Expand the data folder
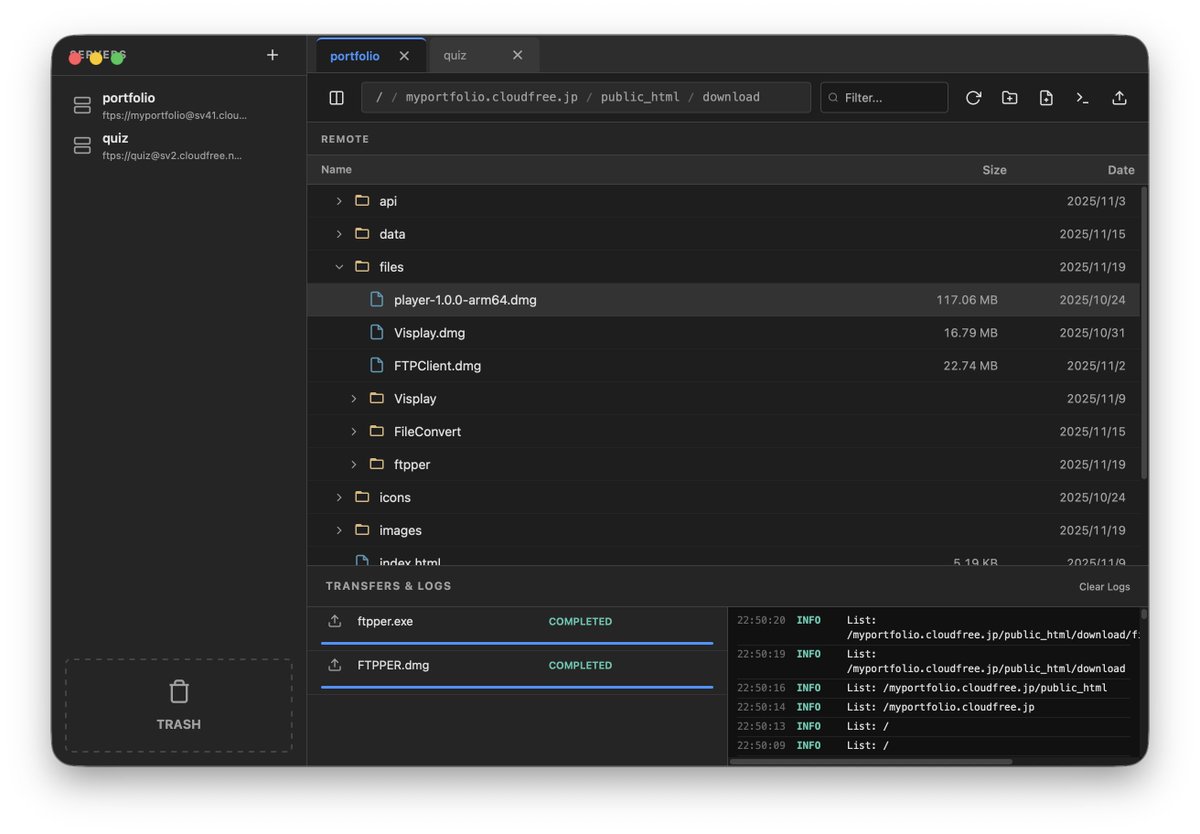Image resolution: width=1200 pixels, height=834 pixels. (339, 234)
